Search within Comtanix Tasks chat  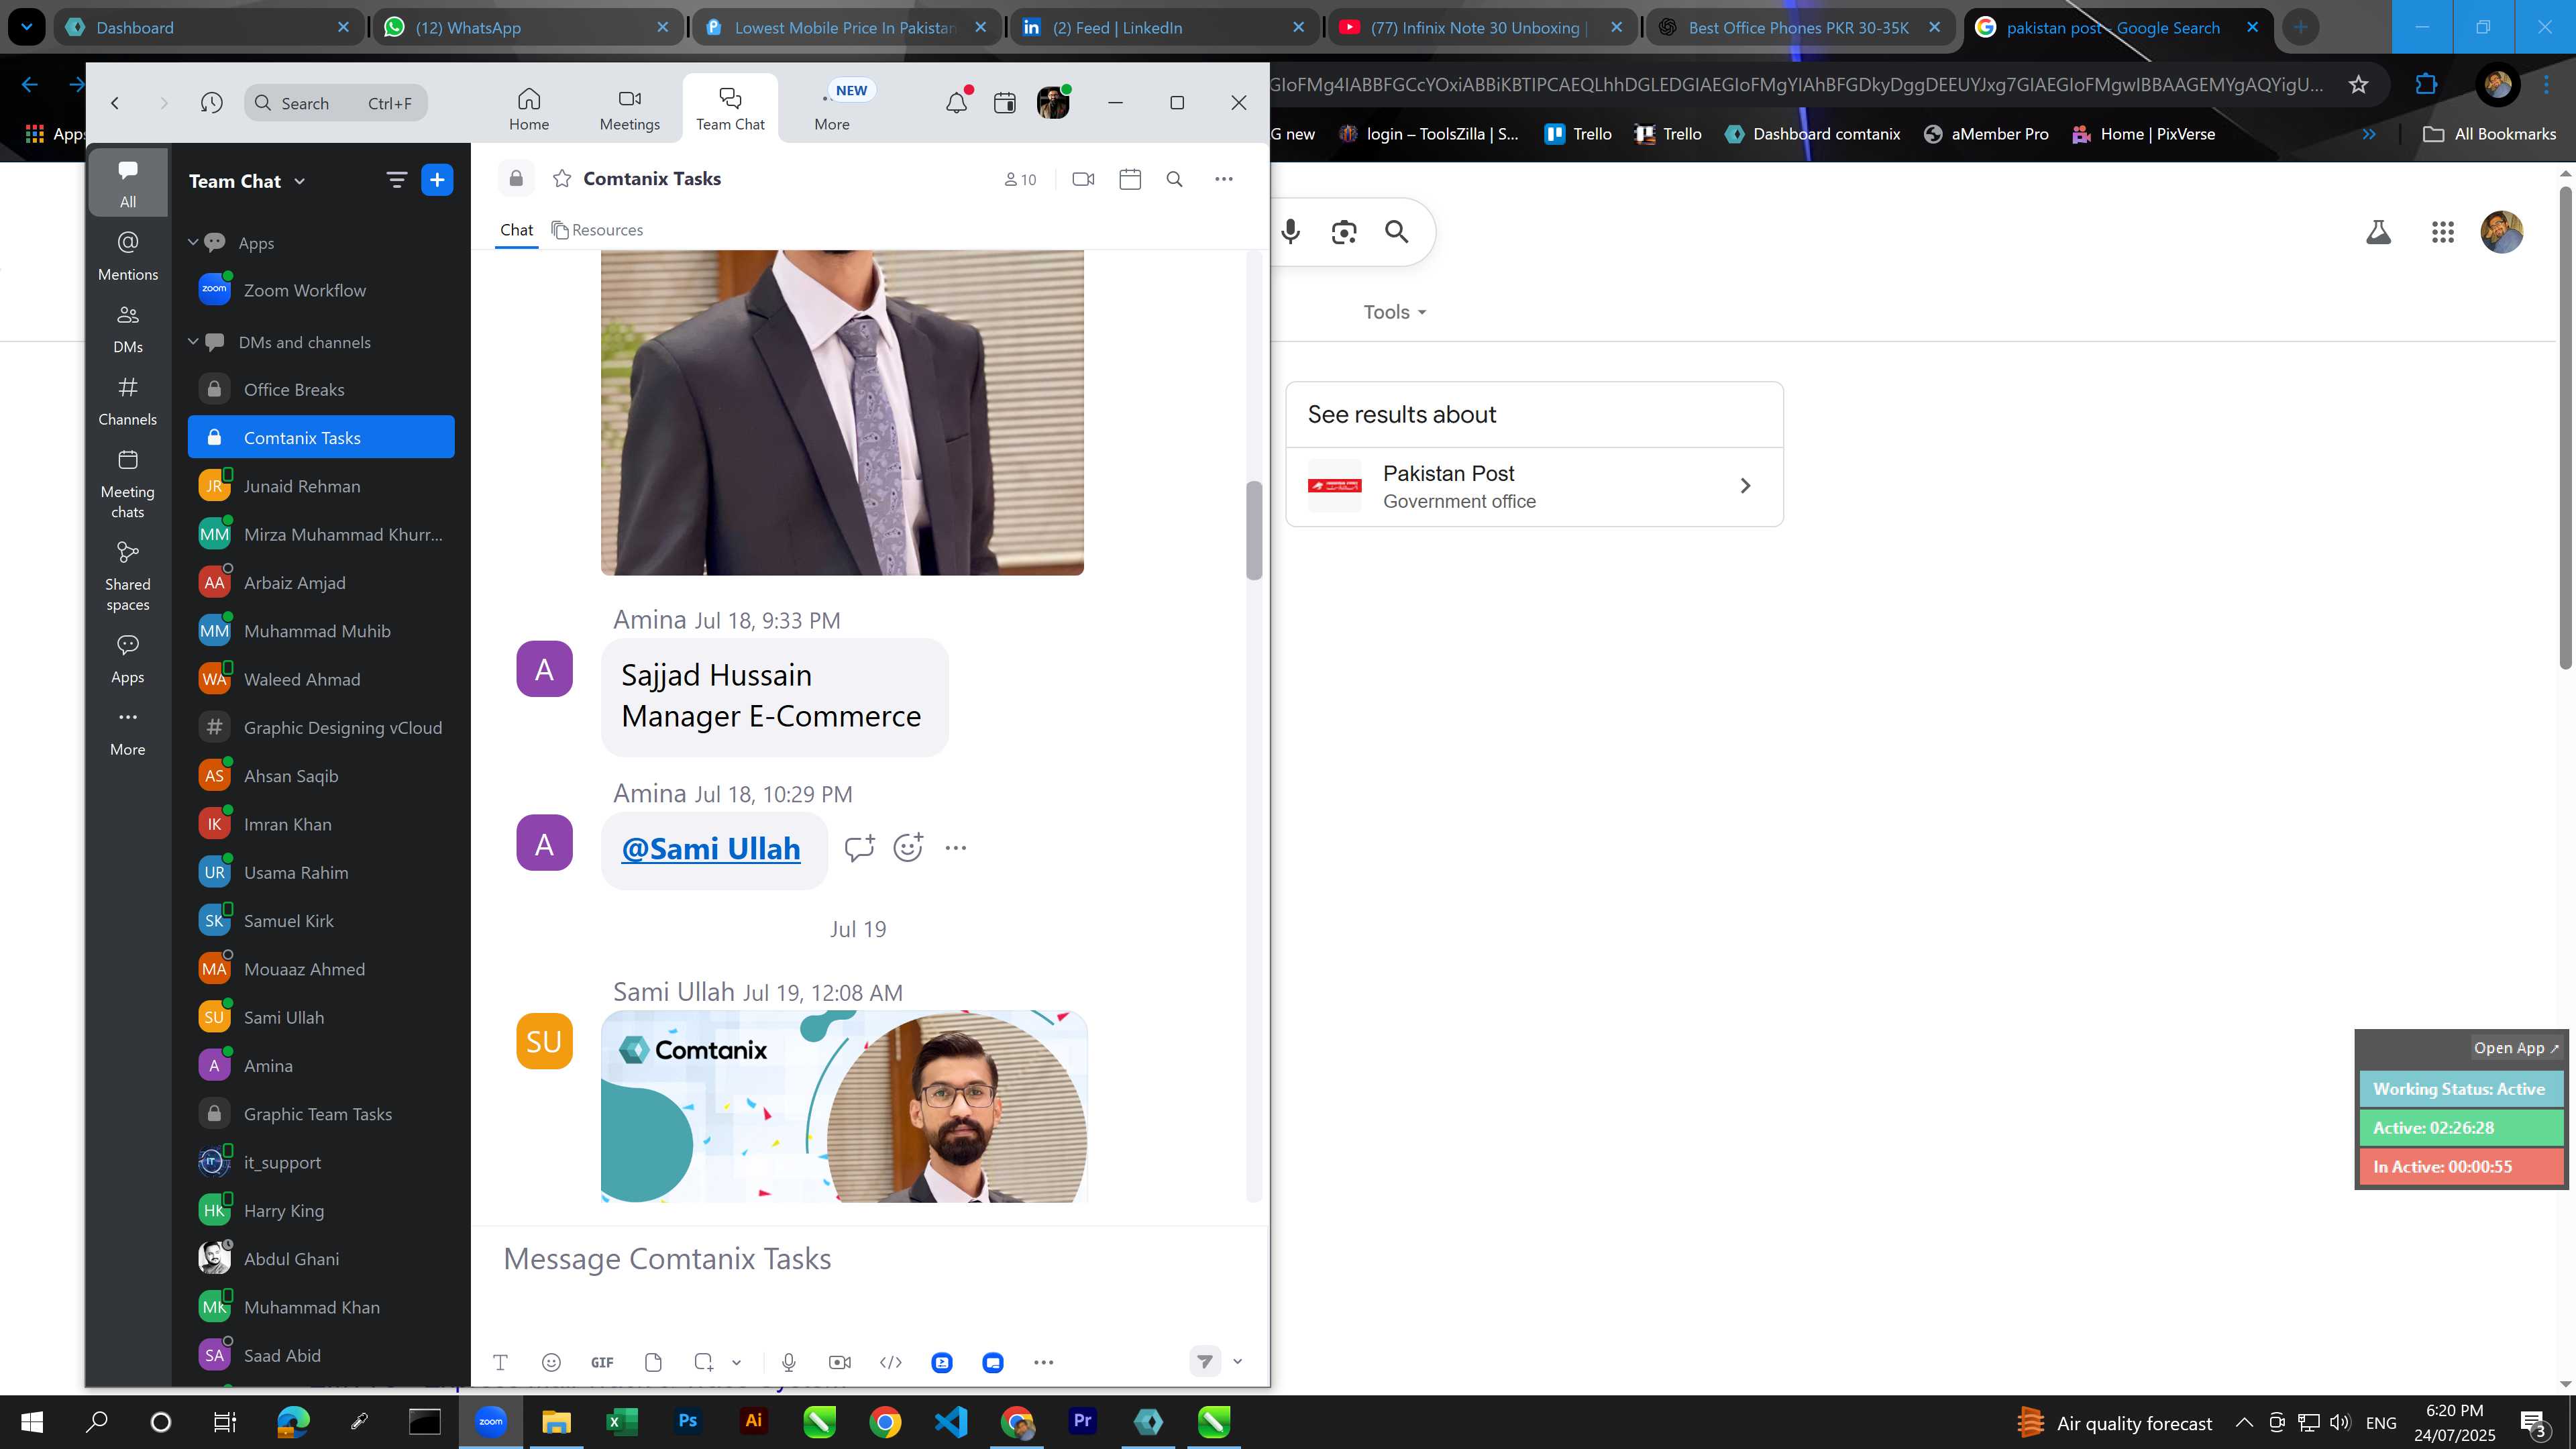point(1175,179)
